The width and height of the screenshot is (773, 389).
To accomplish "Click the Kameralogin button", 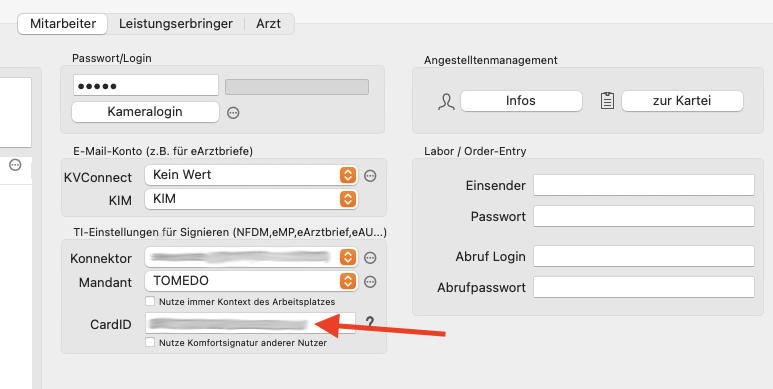I will click(x=145, y=112).
